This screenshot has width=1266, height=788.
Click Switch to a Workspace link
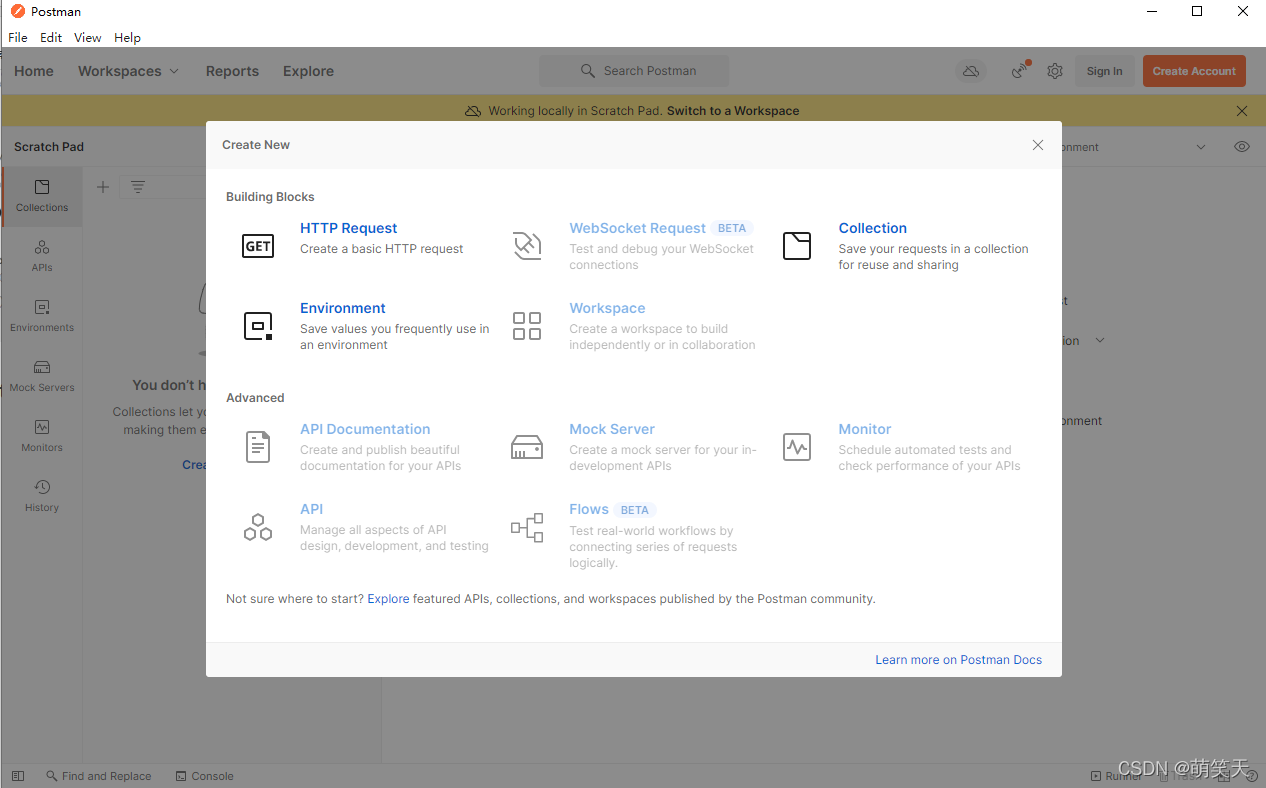click(733, 111)
